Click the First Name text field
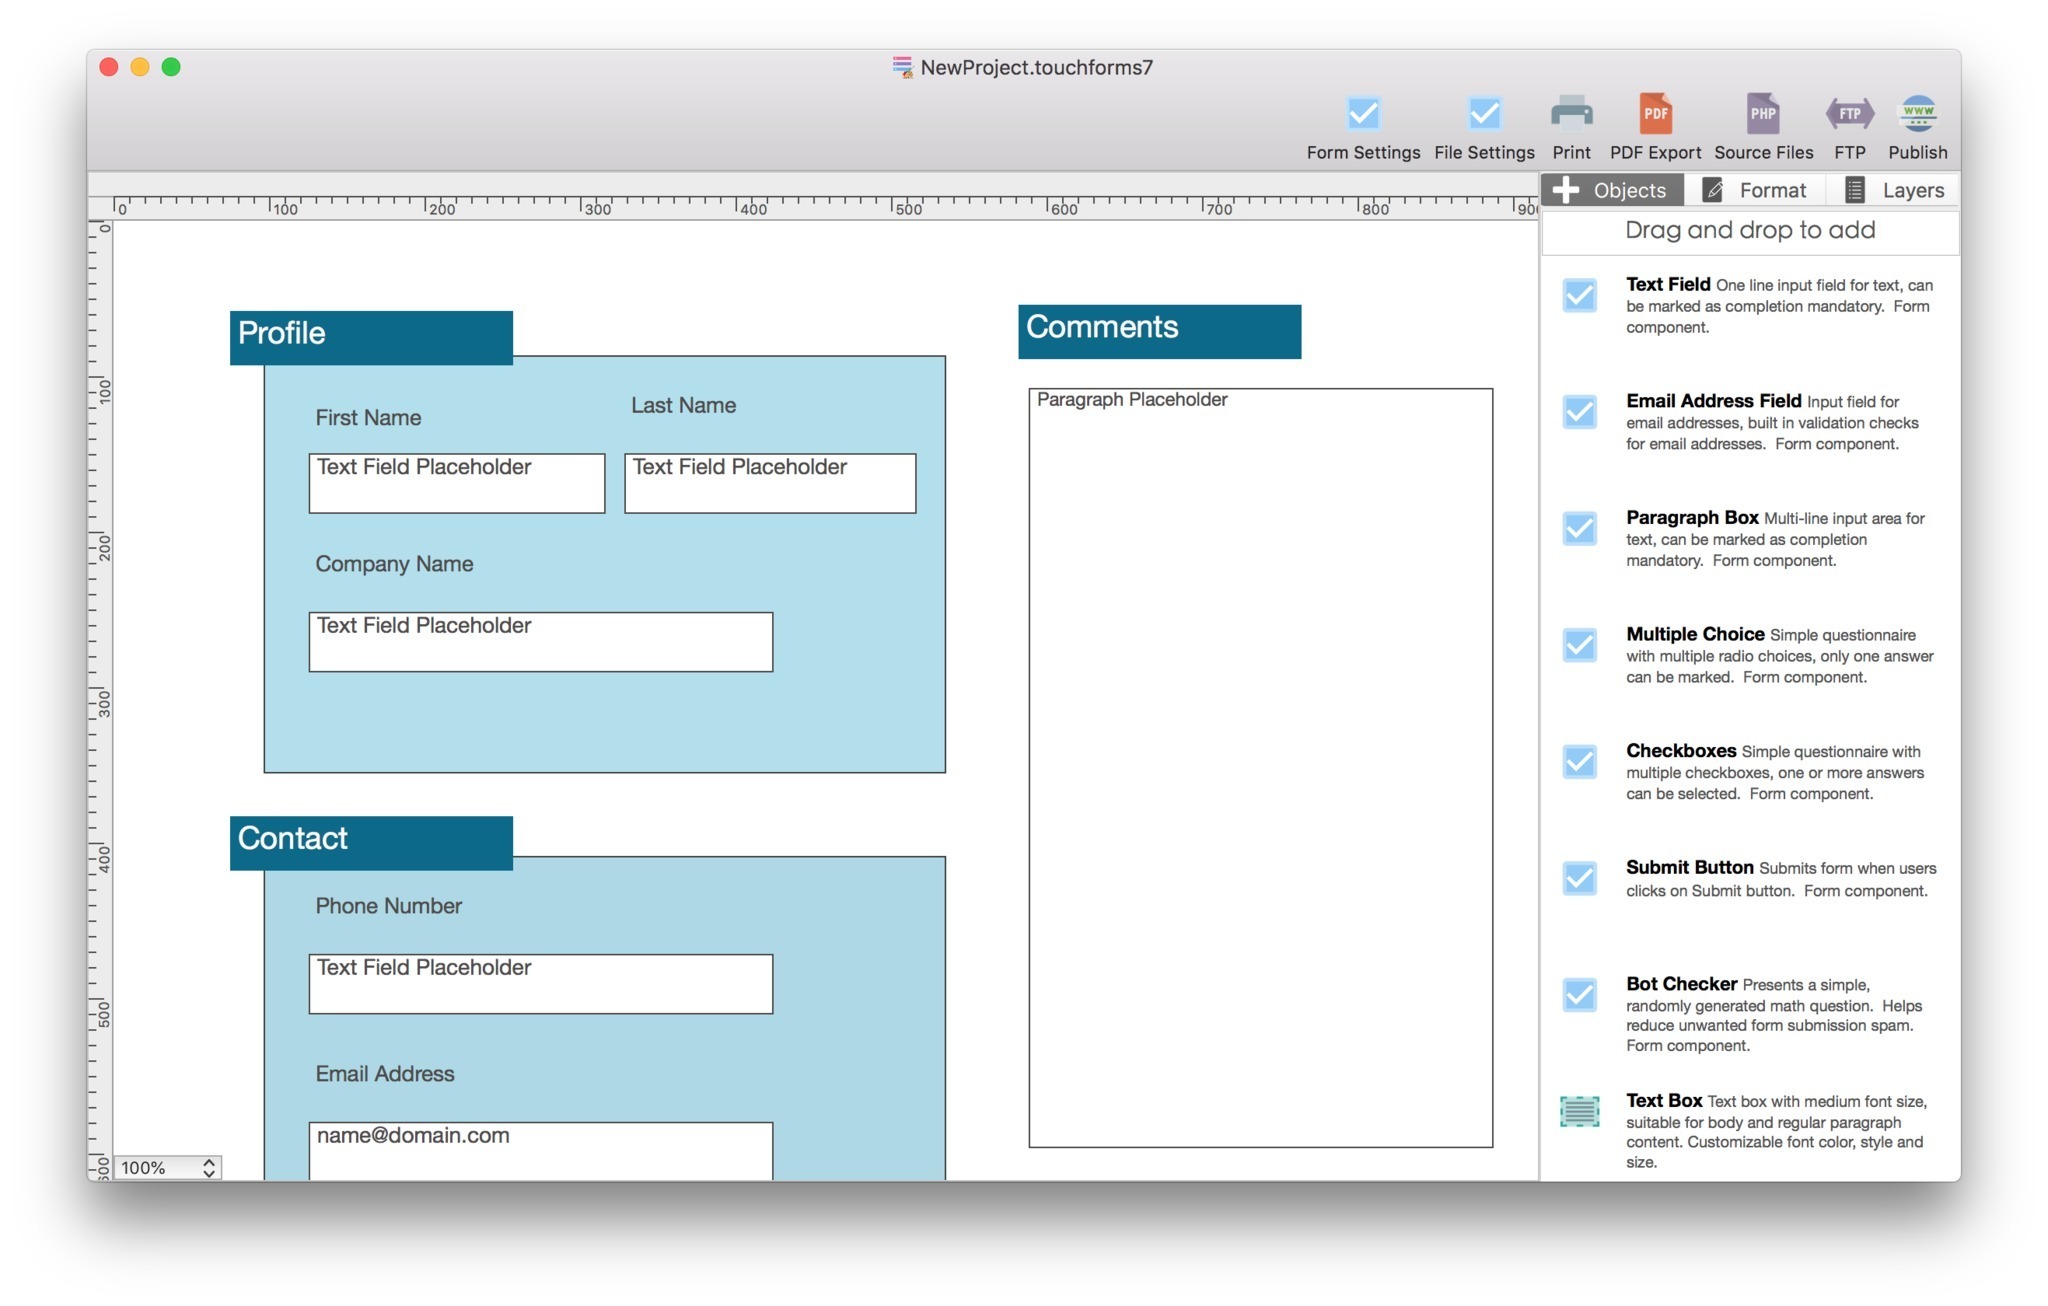The width and height of the screenshot is (2048, 1306). pyautogui.click(x=456, y=484)
